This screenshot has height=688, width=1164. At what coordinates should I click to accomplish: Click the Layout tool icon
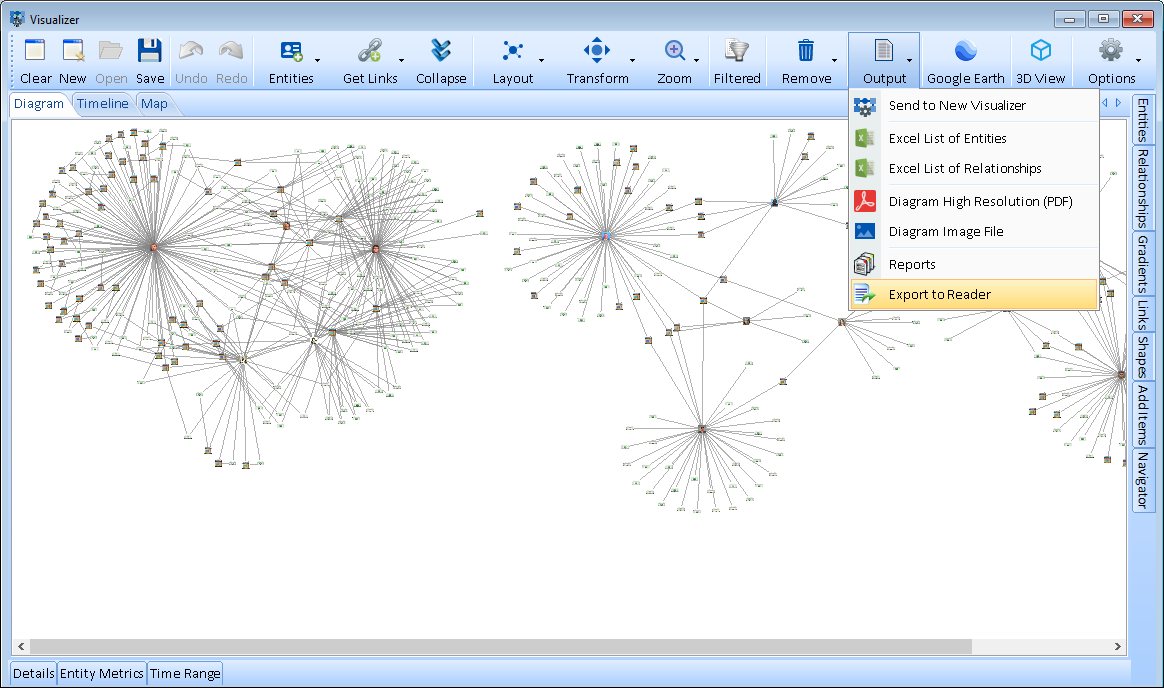513,50
